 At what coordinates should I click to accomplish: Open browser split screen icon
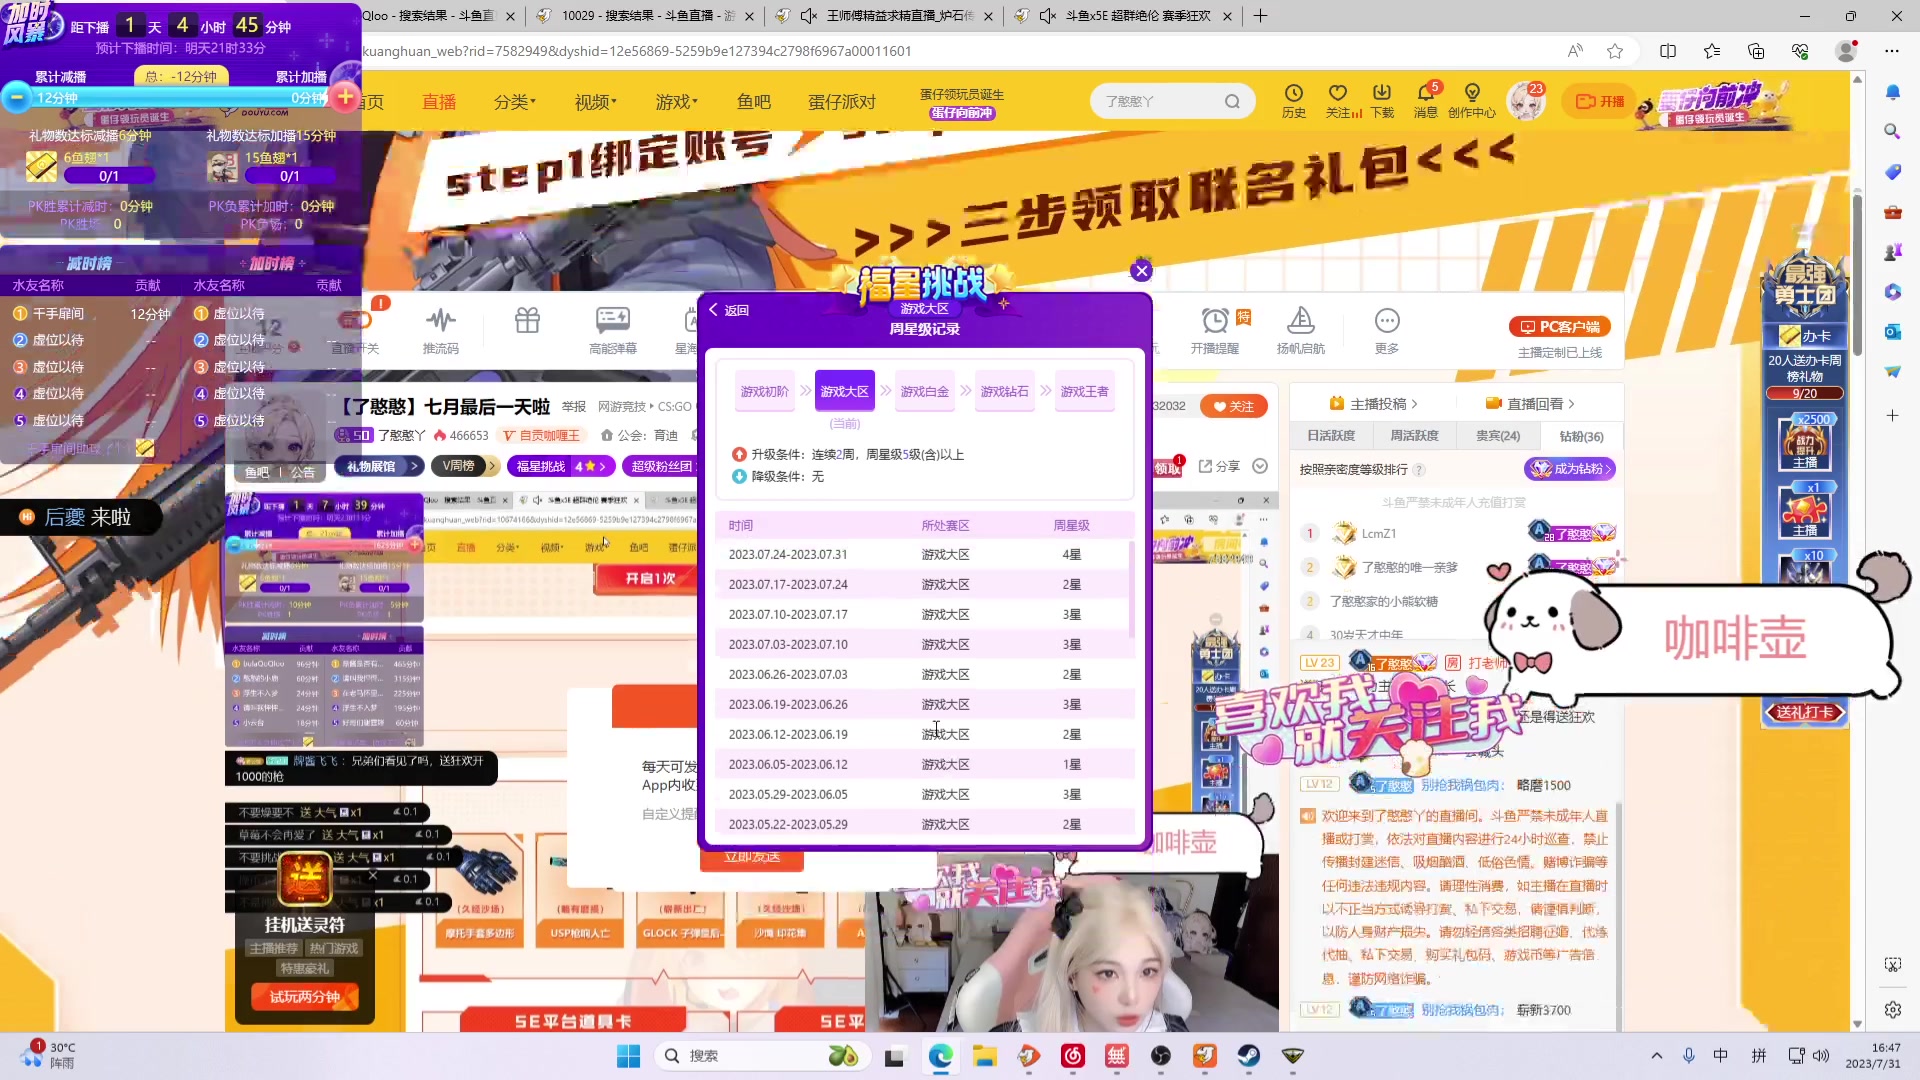1667,51
